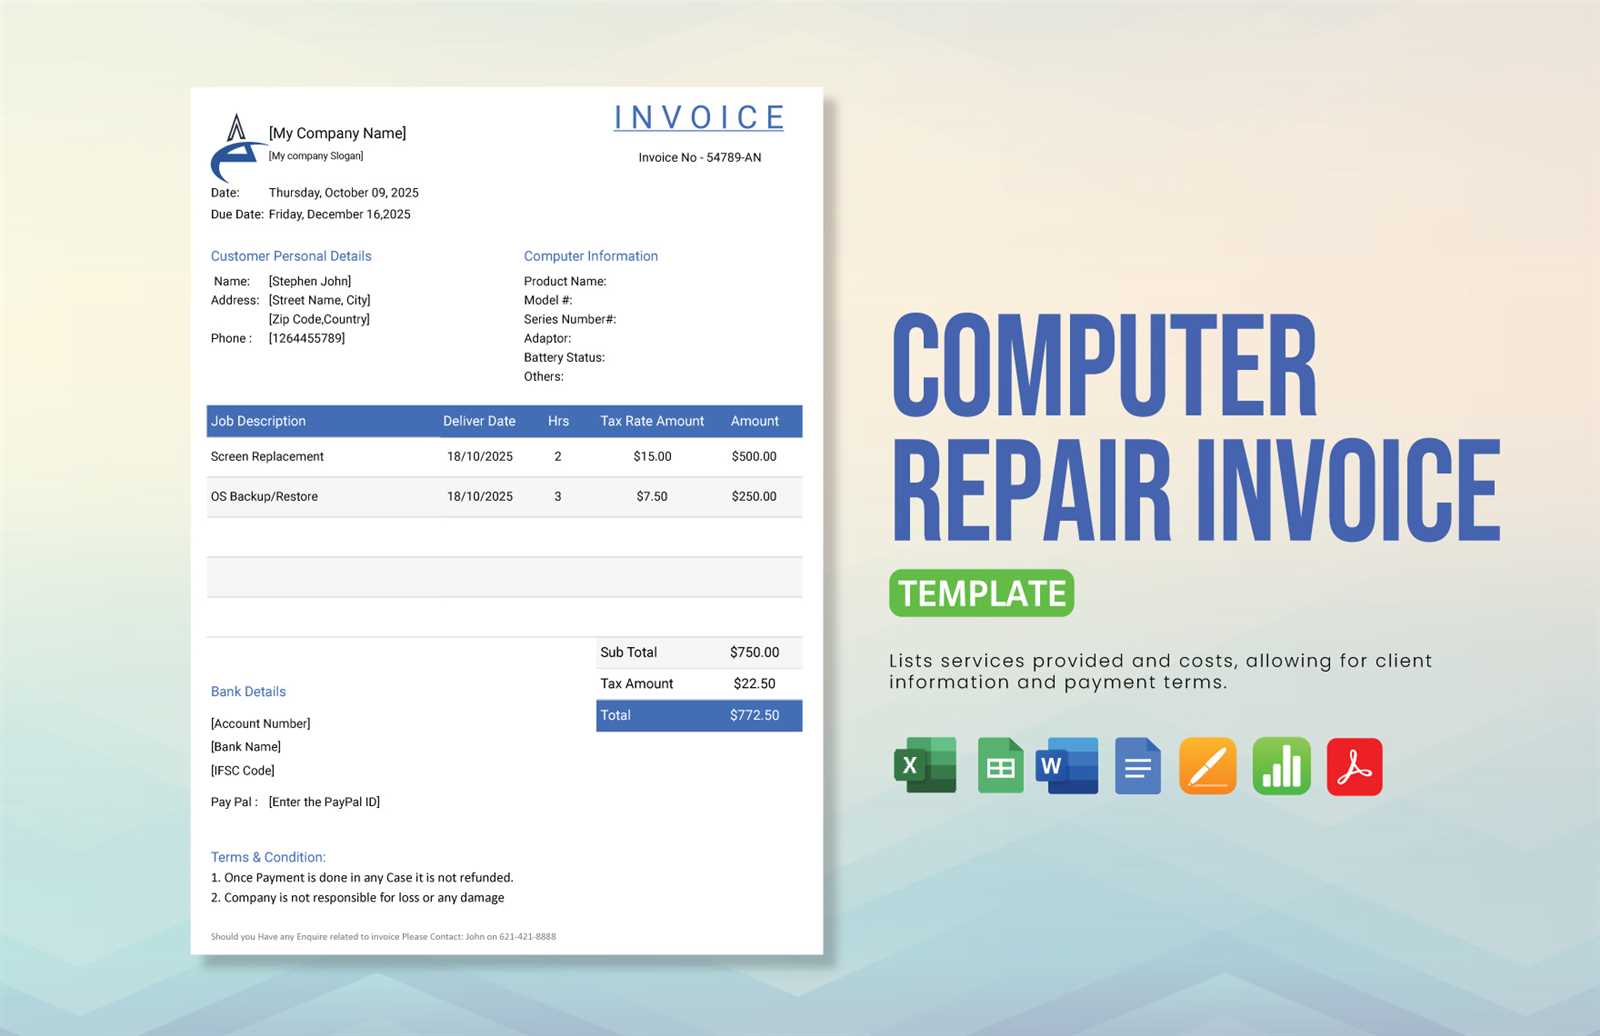The height and width of the screenshot is (1036, 1600).
Task: Click the Total value $772.50
Action: (754, 716)
